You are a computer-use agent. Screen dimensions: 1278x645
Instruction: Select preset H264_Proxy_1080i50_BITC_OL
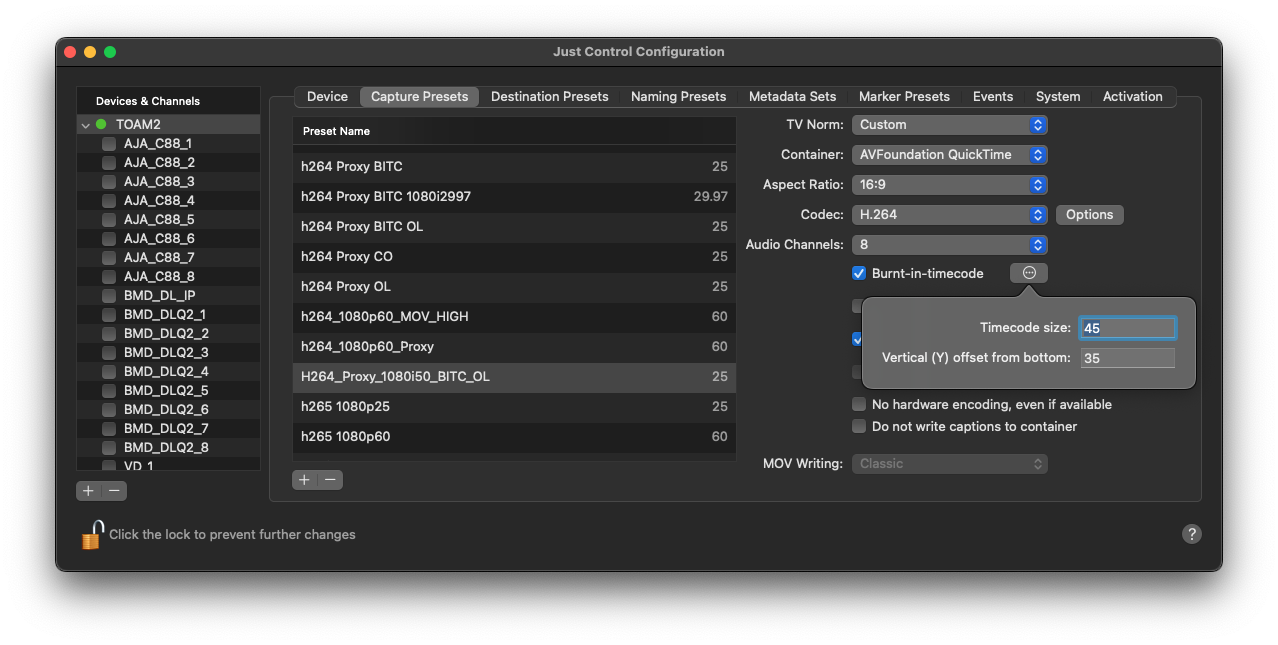coord(514,377)
